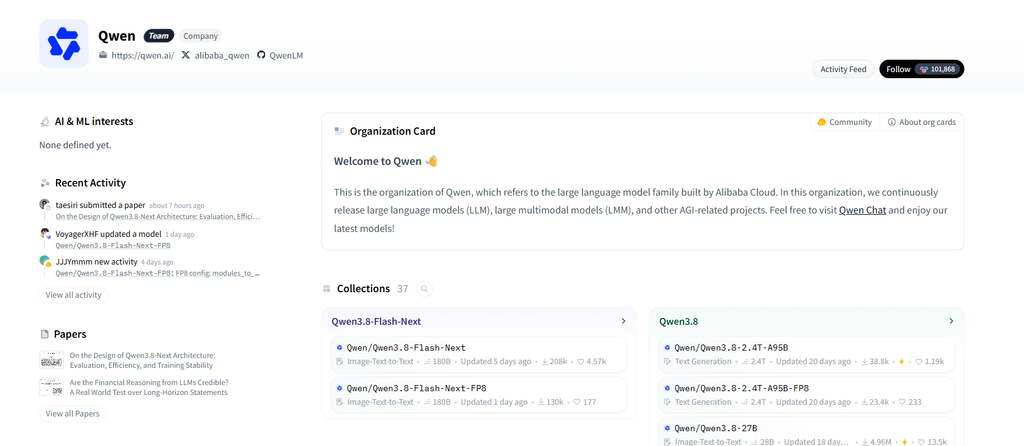The width and height of the screenshot is (1024, 446).
Task: Open the Qwen3.8-Next Architecture paper thumbnail
Action: click(52, 360)
